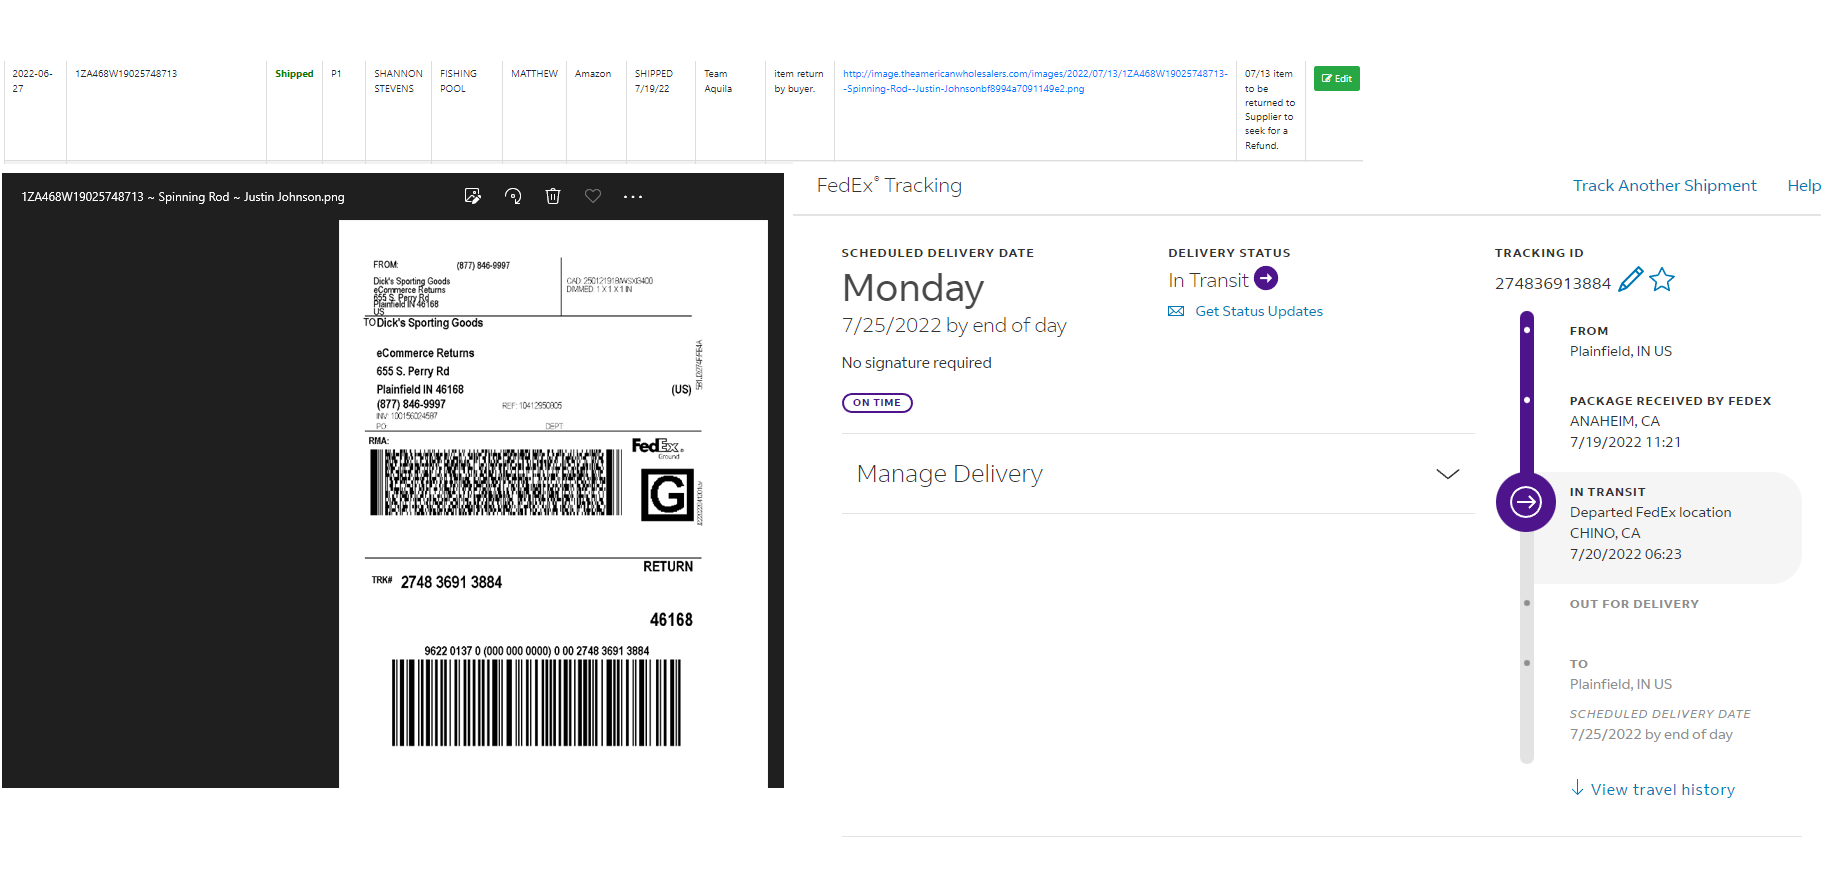Click the 'No signature required' text

917,363
